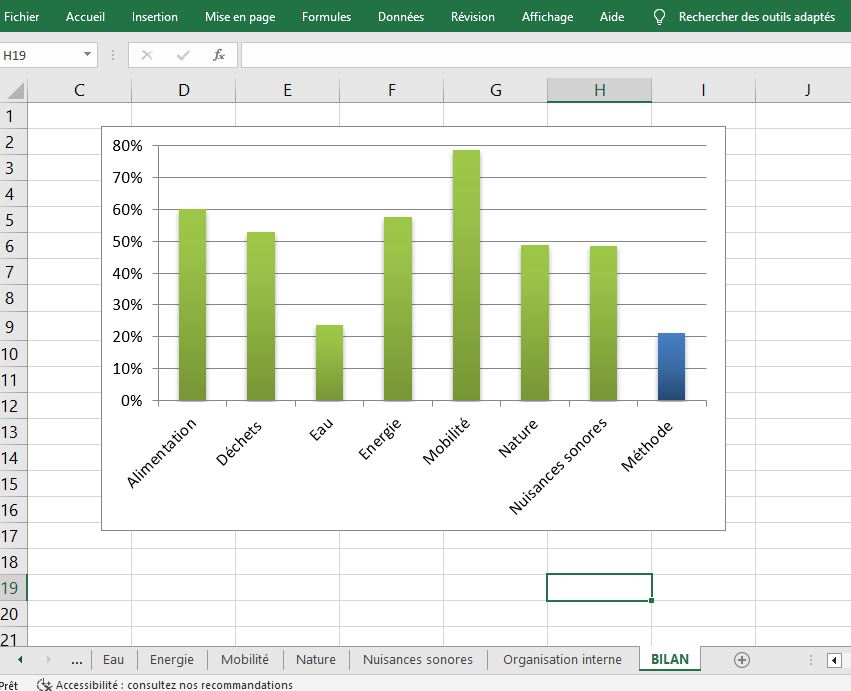Screen dimensions: 851x691
Task: Open the Insertion ribbon tab
Action: pos(155,17)
